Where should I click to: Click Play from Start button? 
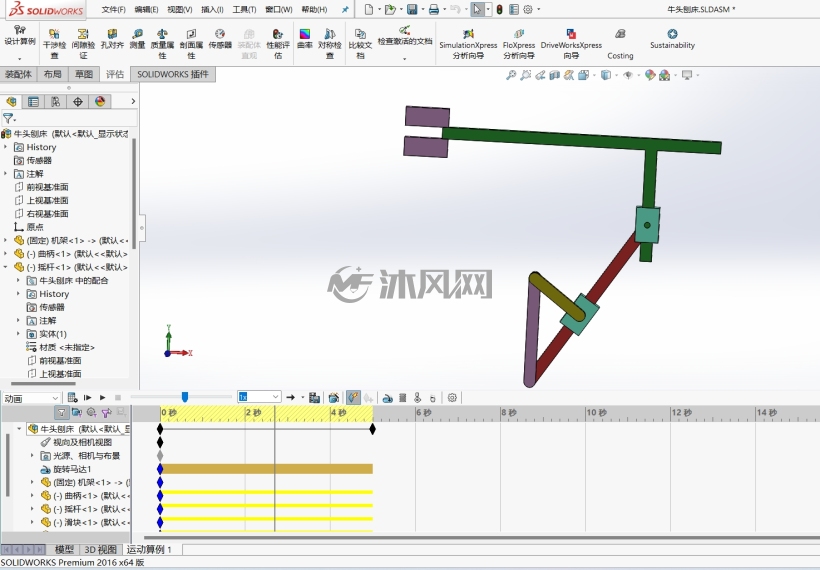click(88, 397)
